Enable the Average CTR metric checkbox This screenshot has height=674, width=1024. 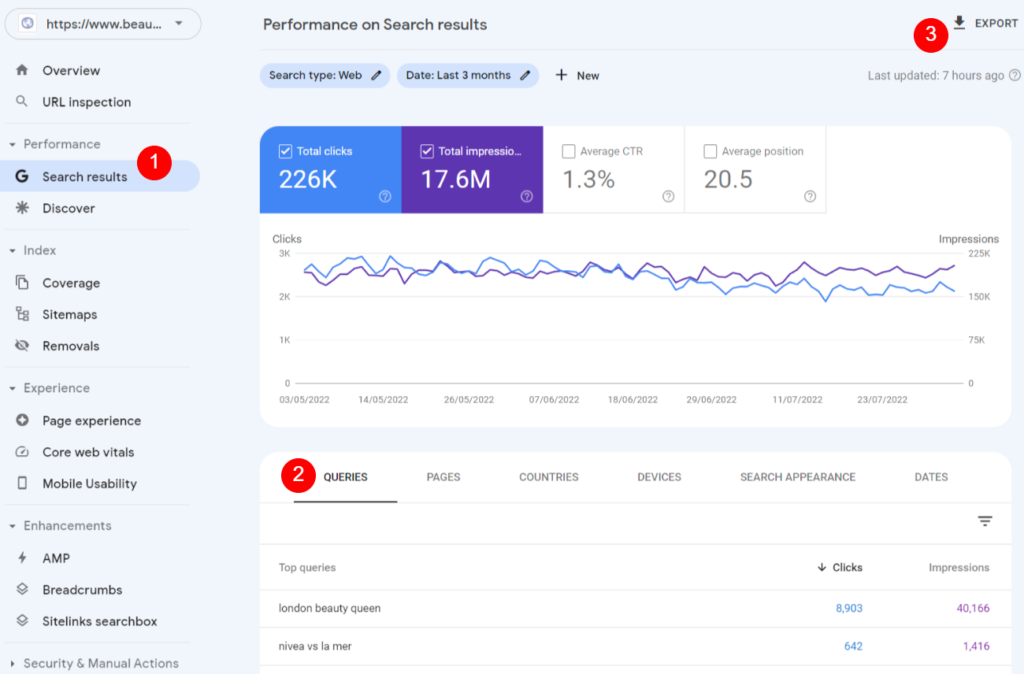pos(569,151)
